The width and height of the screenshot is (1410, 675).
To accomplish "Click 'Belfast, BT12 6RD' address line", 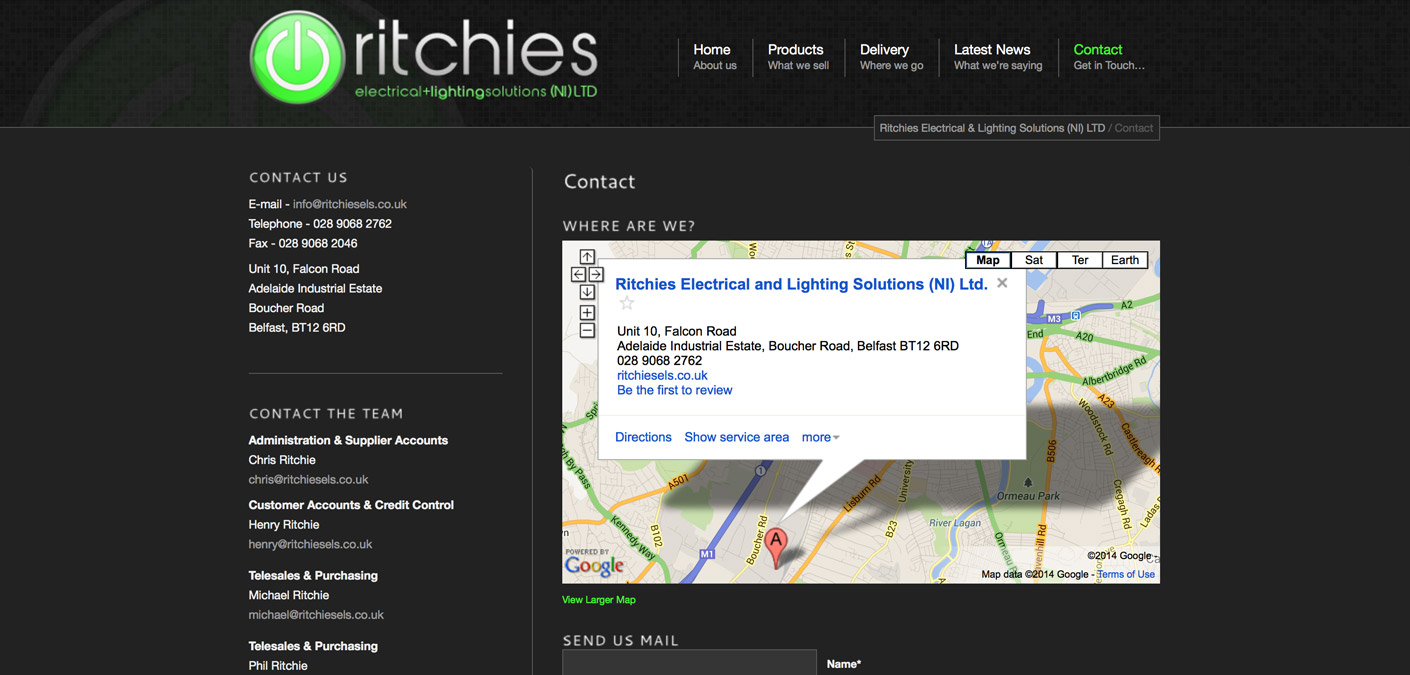I will pos(297,328).
